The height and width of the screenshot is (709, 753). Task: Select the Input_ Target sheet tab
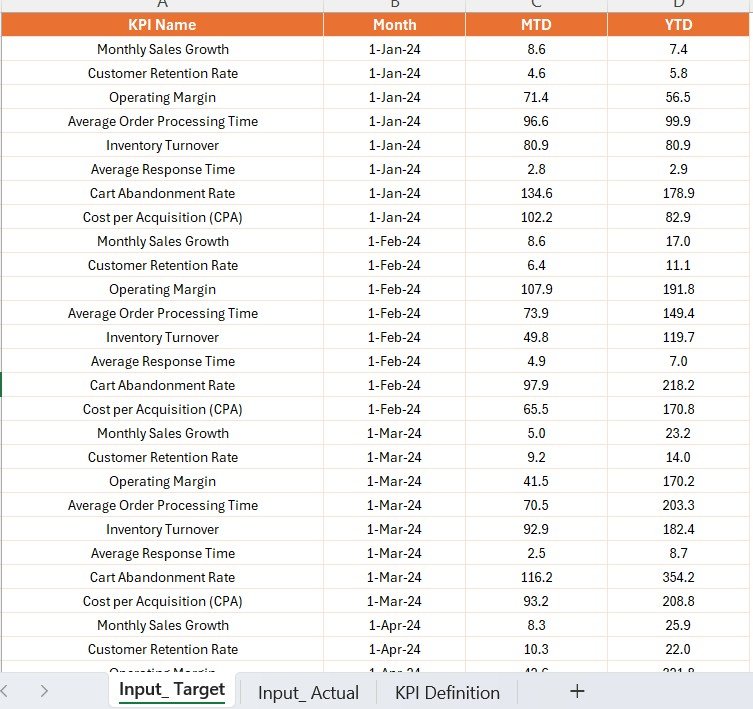click(172, 690)
